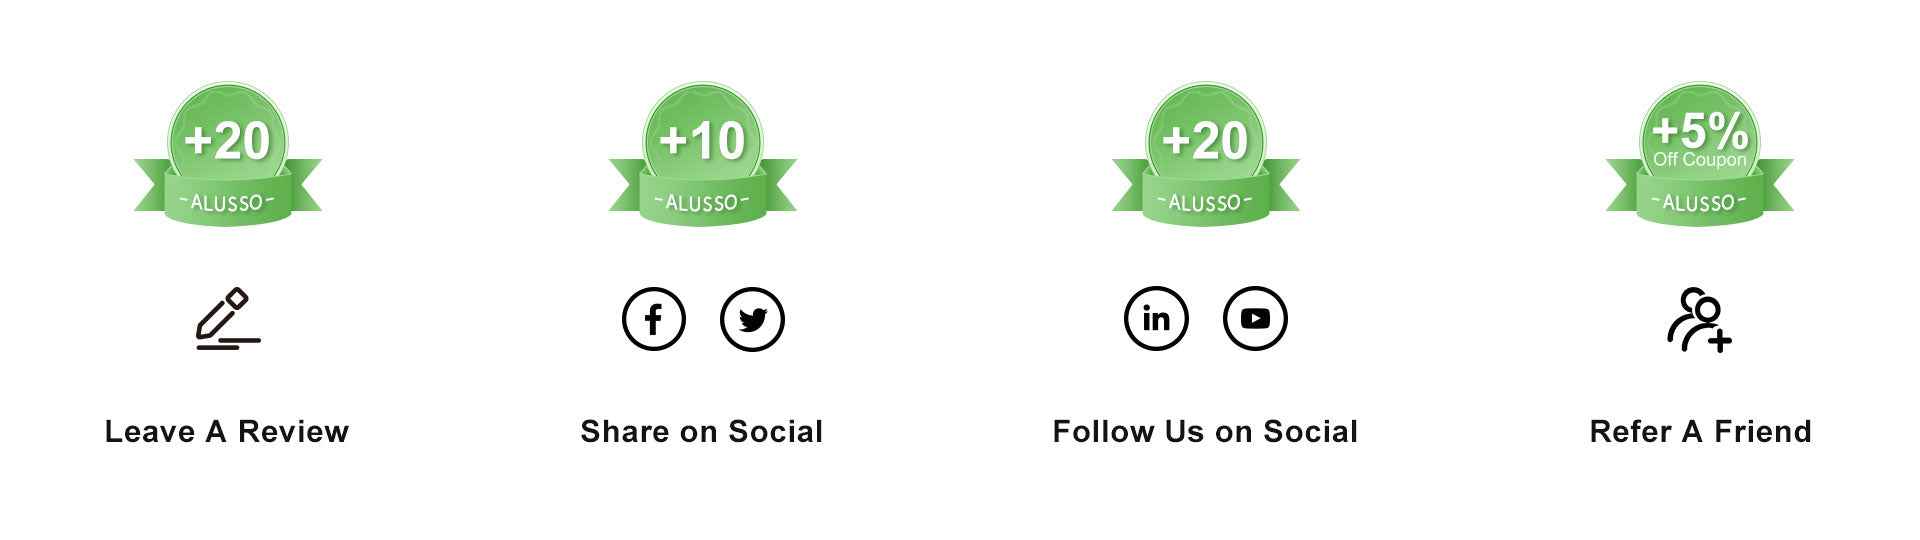Open the YouTube play icon

click(x=1255, y=319)
